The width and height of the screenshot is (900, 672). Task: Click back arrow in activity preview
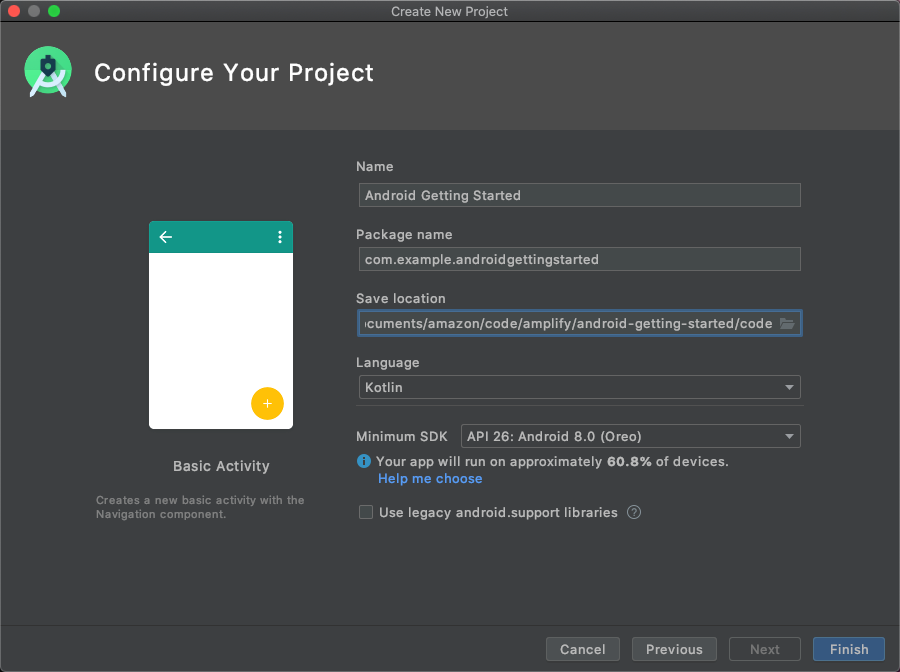166,237
